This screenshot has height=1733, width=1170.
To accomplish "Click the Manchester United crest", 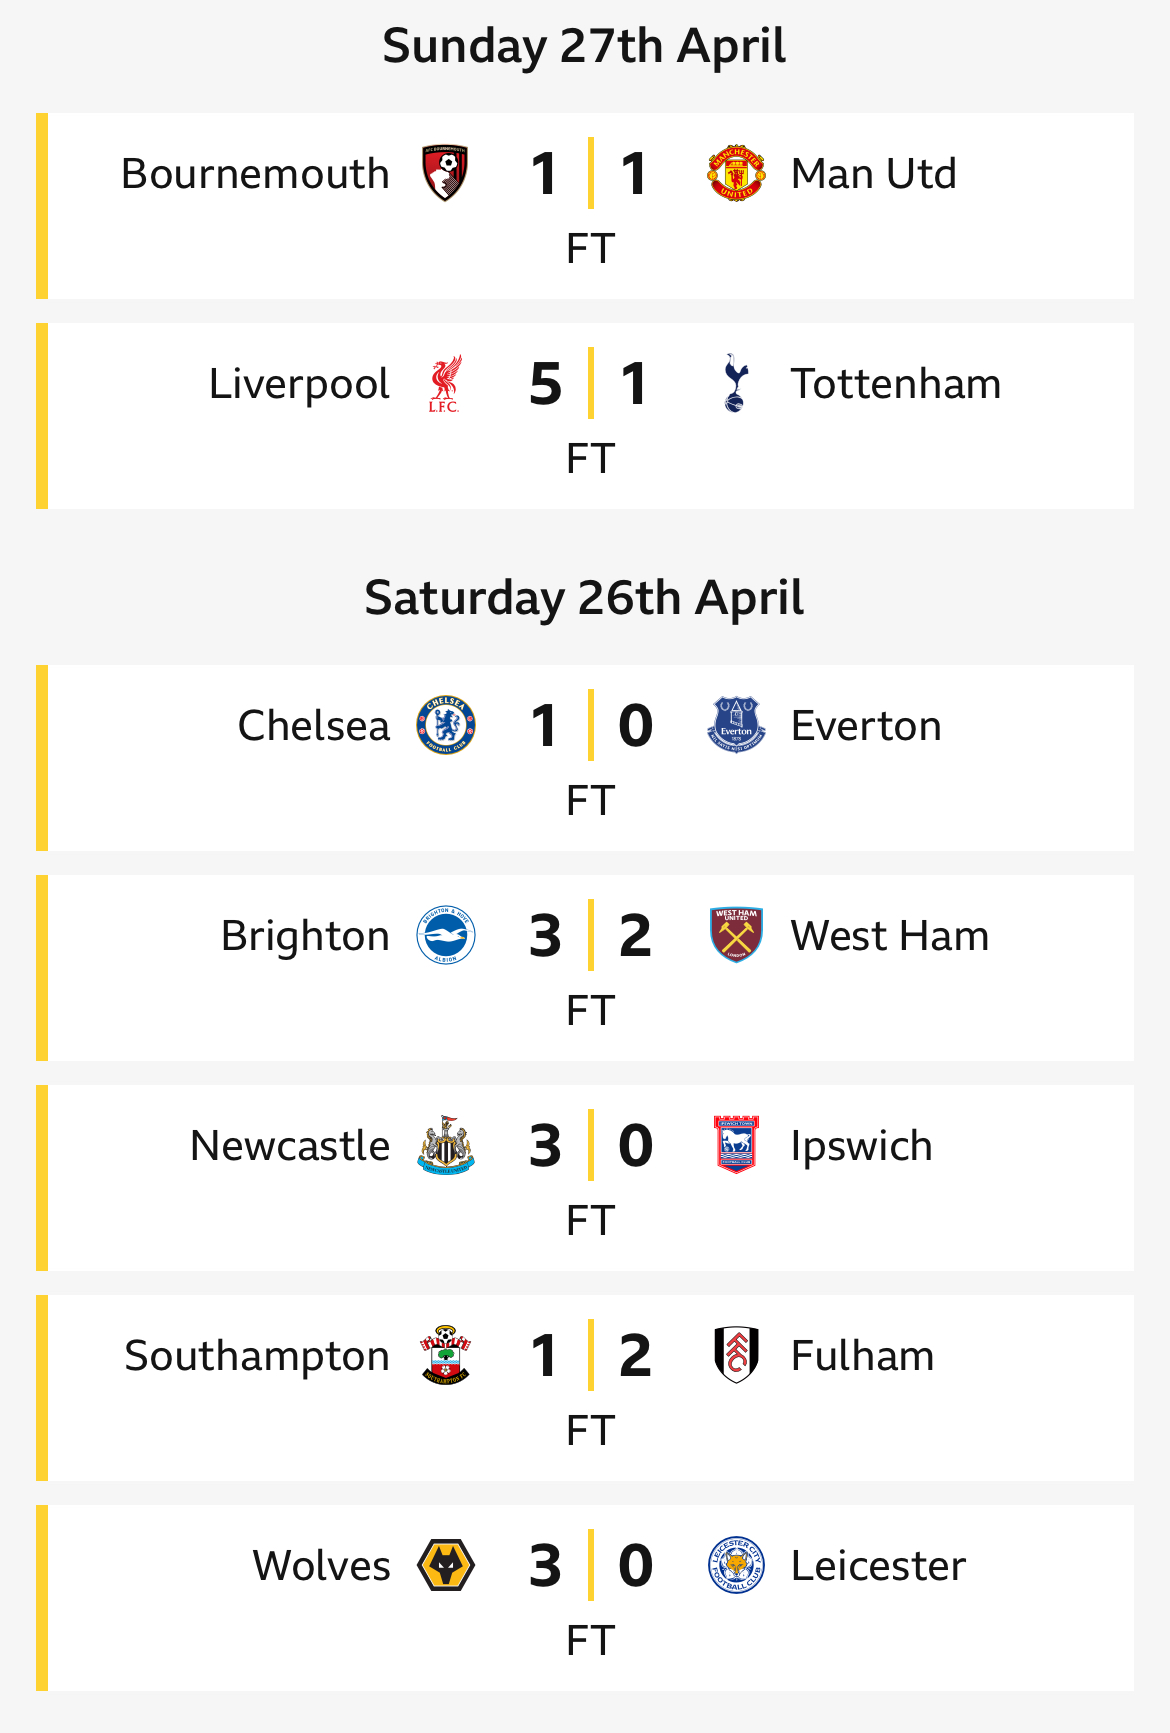I will click(x=736, y=174).
